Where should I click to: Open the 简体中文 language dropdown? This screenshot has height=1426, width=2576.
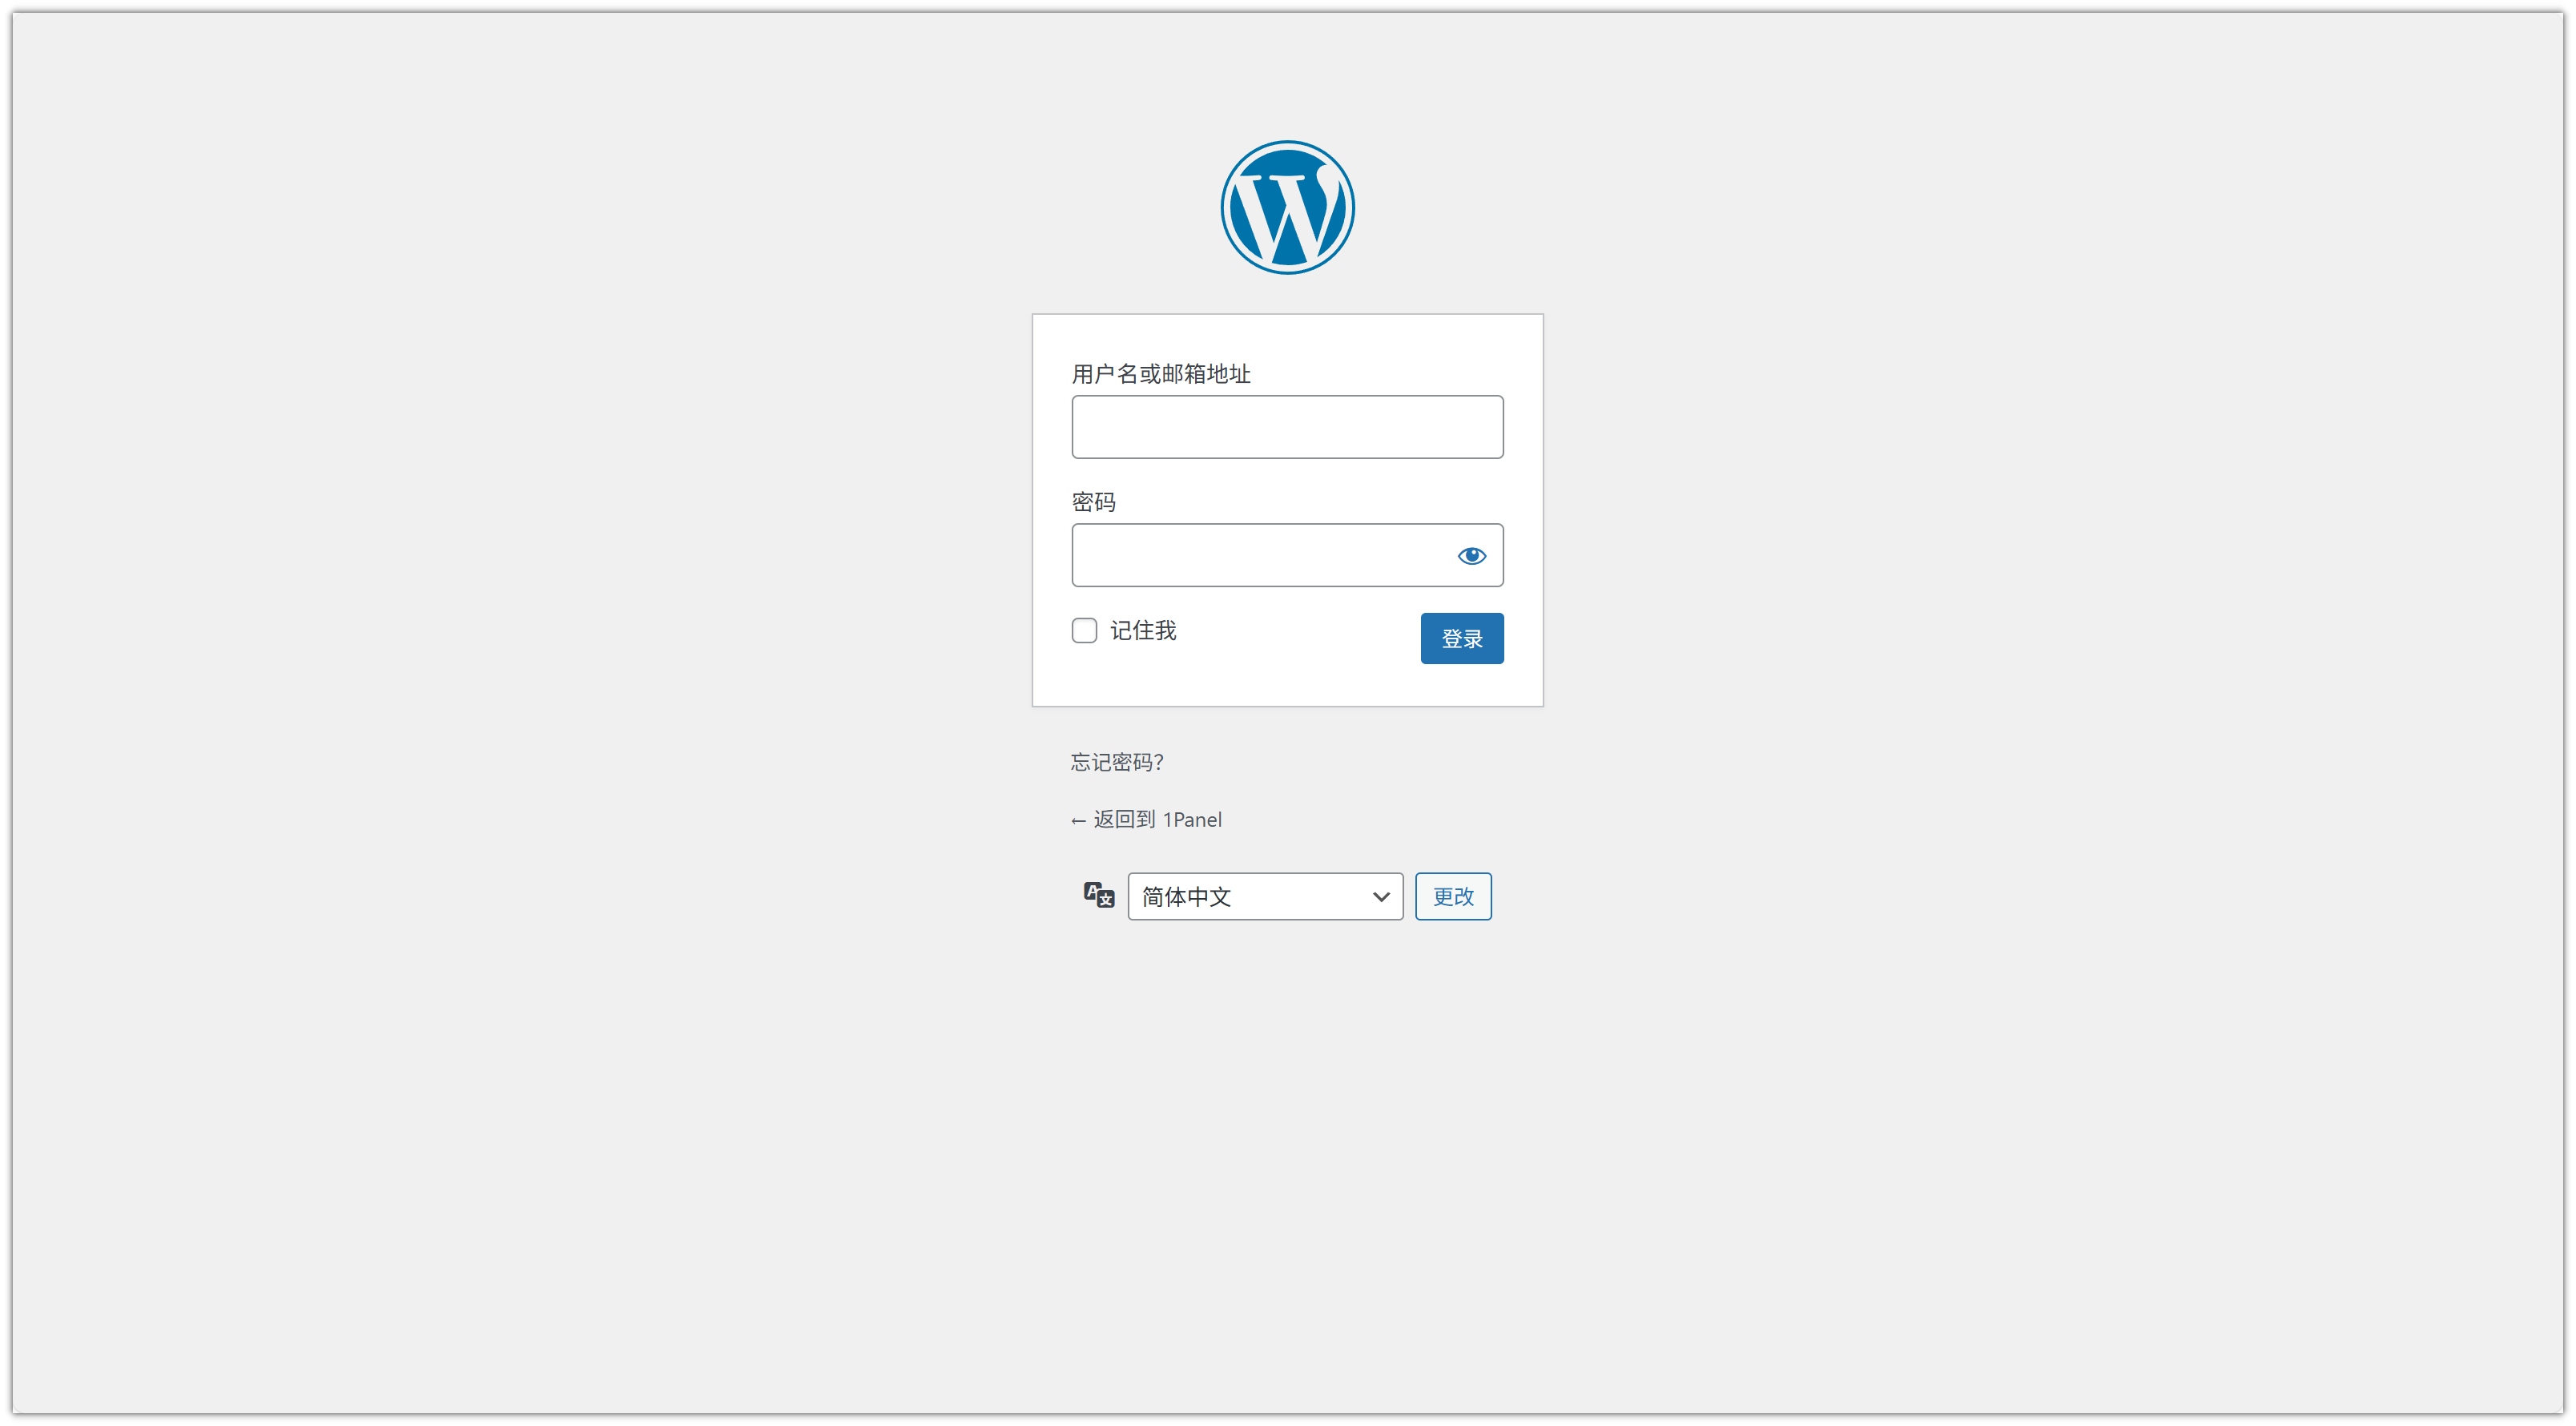click(1265, 896)
